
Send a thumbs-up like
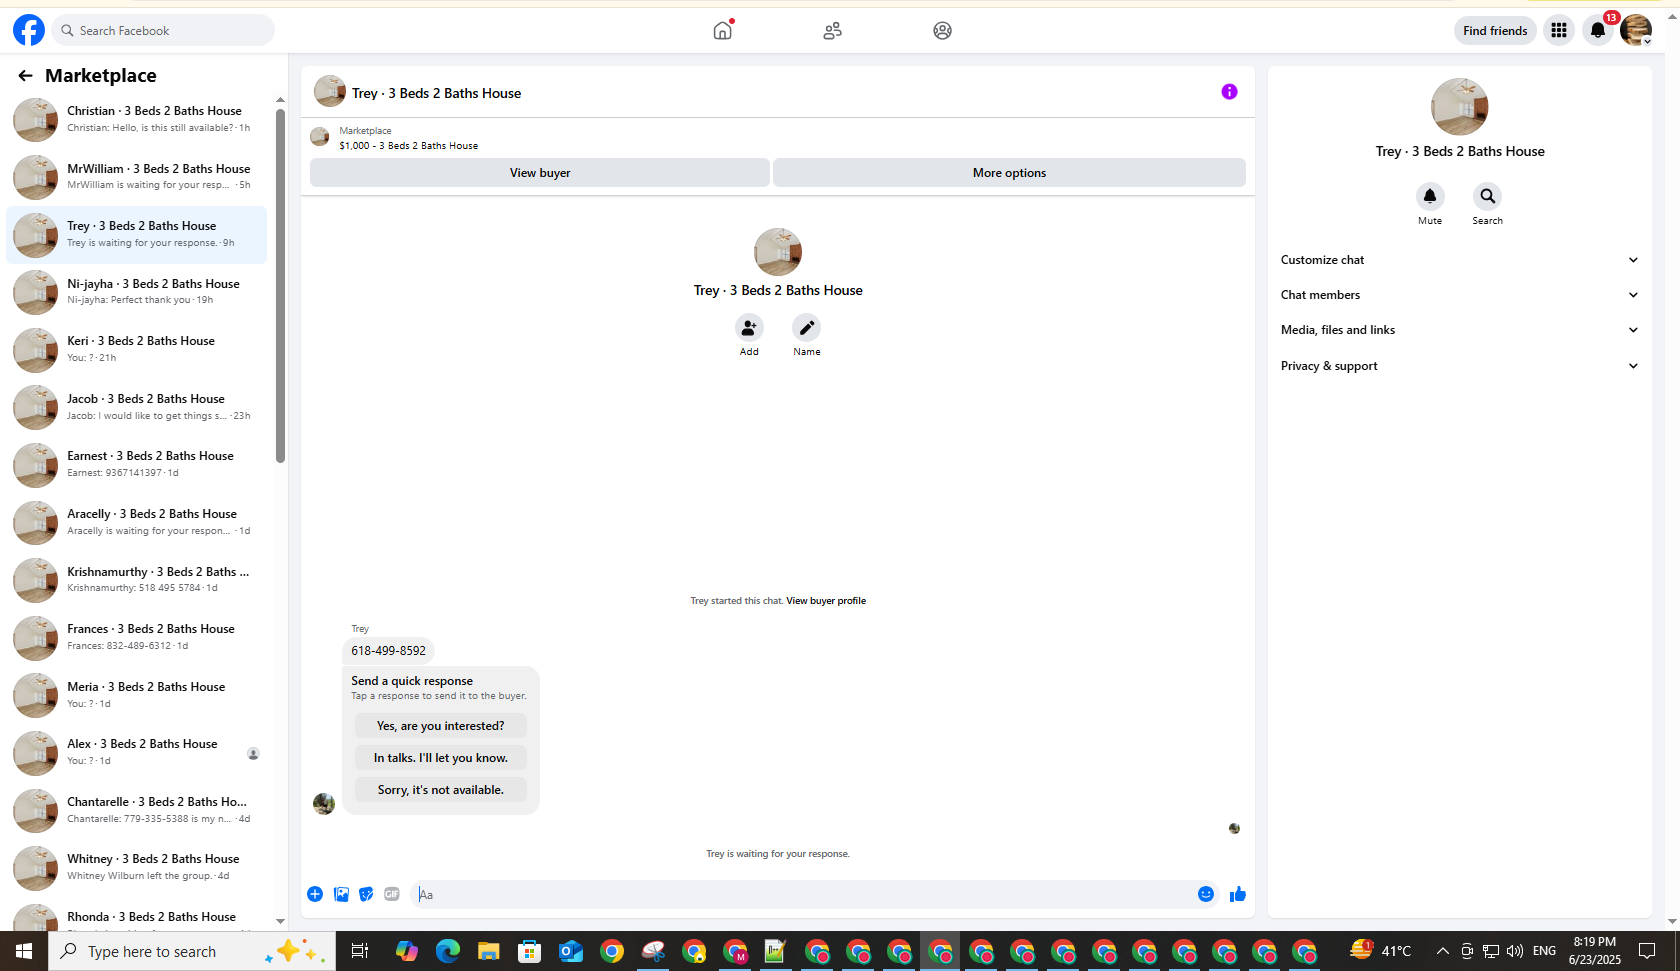[1238, 894]
